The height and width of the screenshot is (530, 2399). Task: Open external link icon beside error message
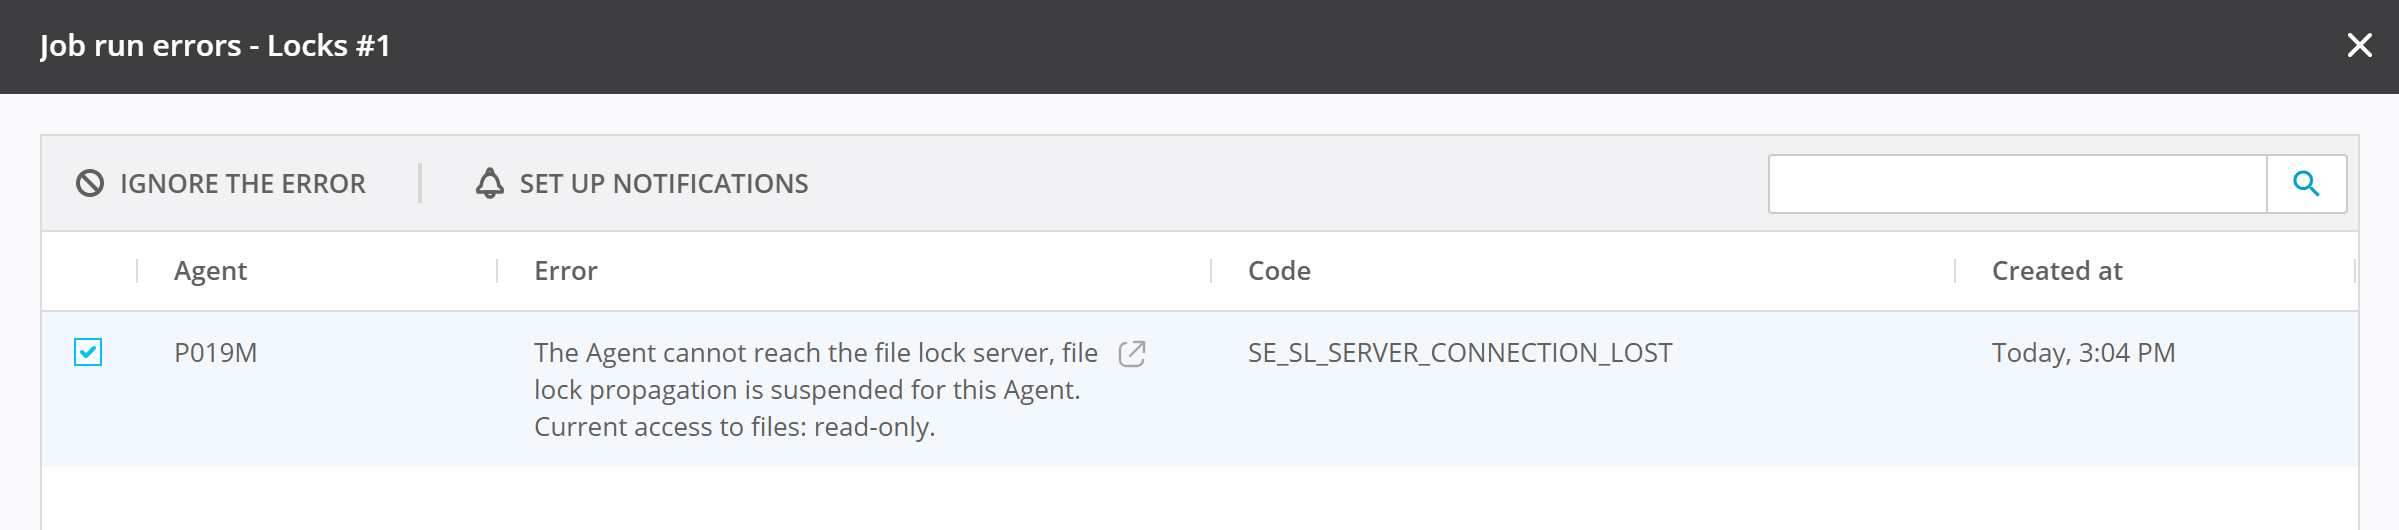[x=1132, y=353]
